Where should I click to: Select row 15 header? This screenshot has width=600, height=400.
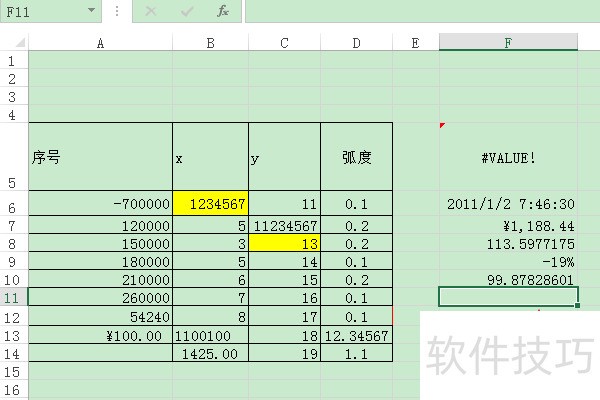(x=12, y=371)
